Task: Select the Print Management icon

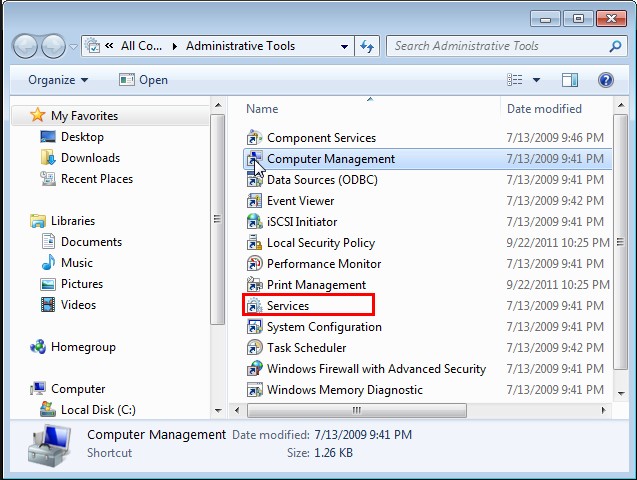Action: click(x=255, y=285)
